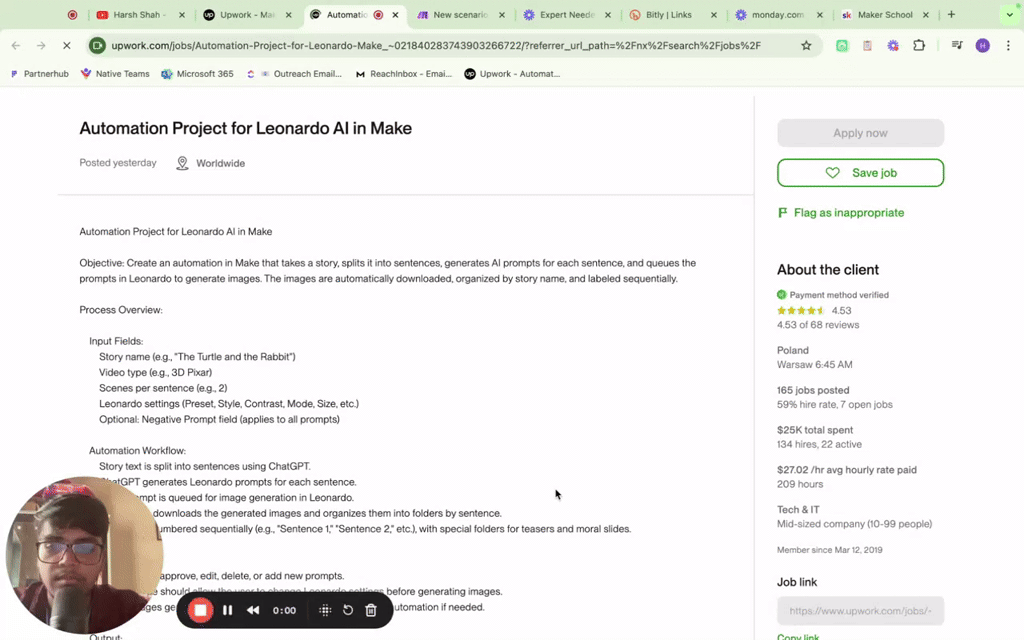Click Save job to bookmark this posting
This screenshot has height=640, width=1024.
tap(860, 172)
